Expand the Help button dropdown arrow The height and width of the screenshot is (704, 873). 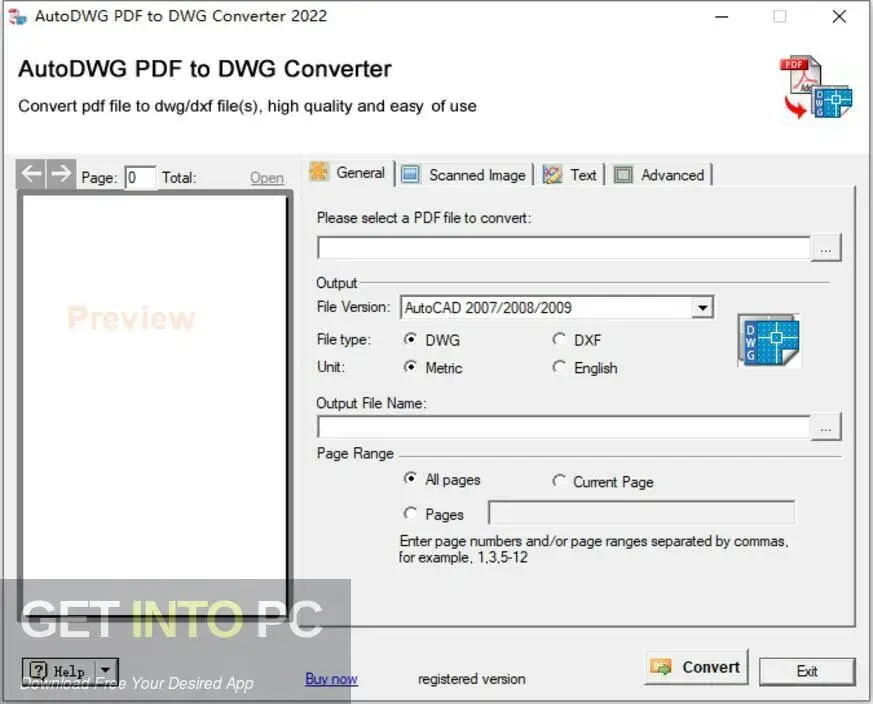105,670
